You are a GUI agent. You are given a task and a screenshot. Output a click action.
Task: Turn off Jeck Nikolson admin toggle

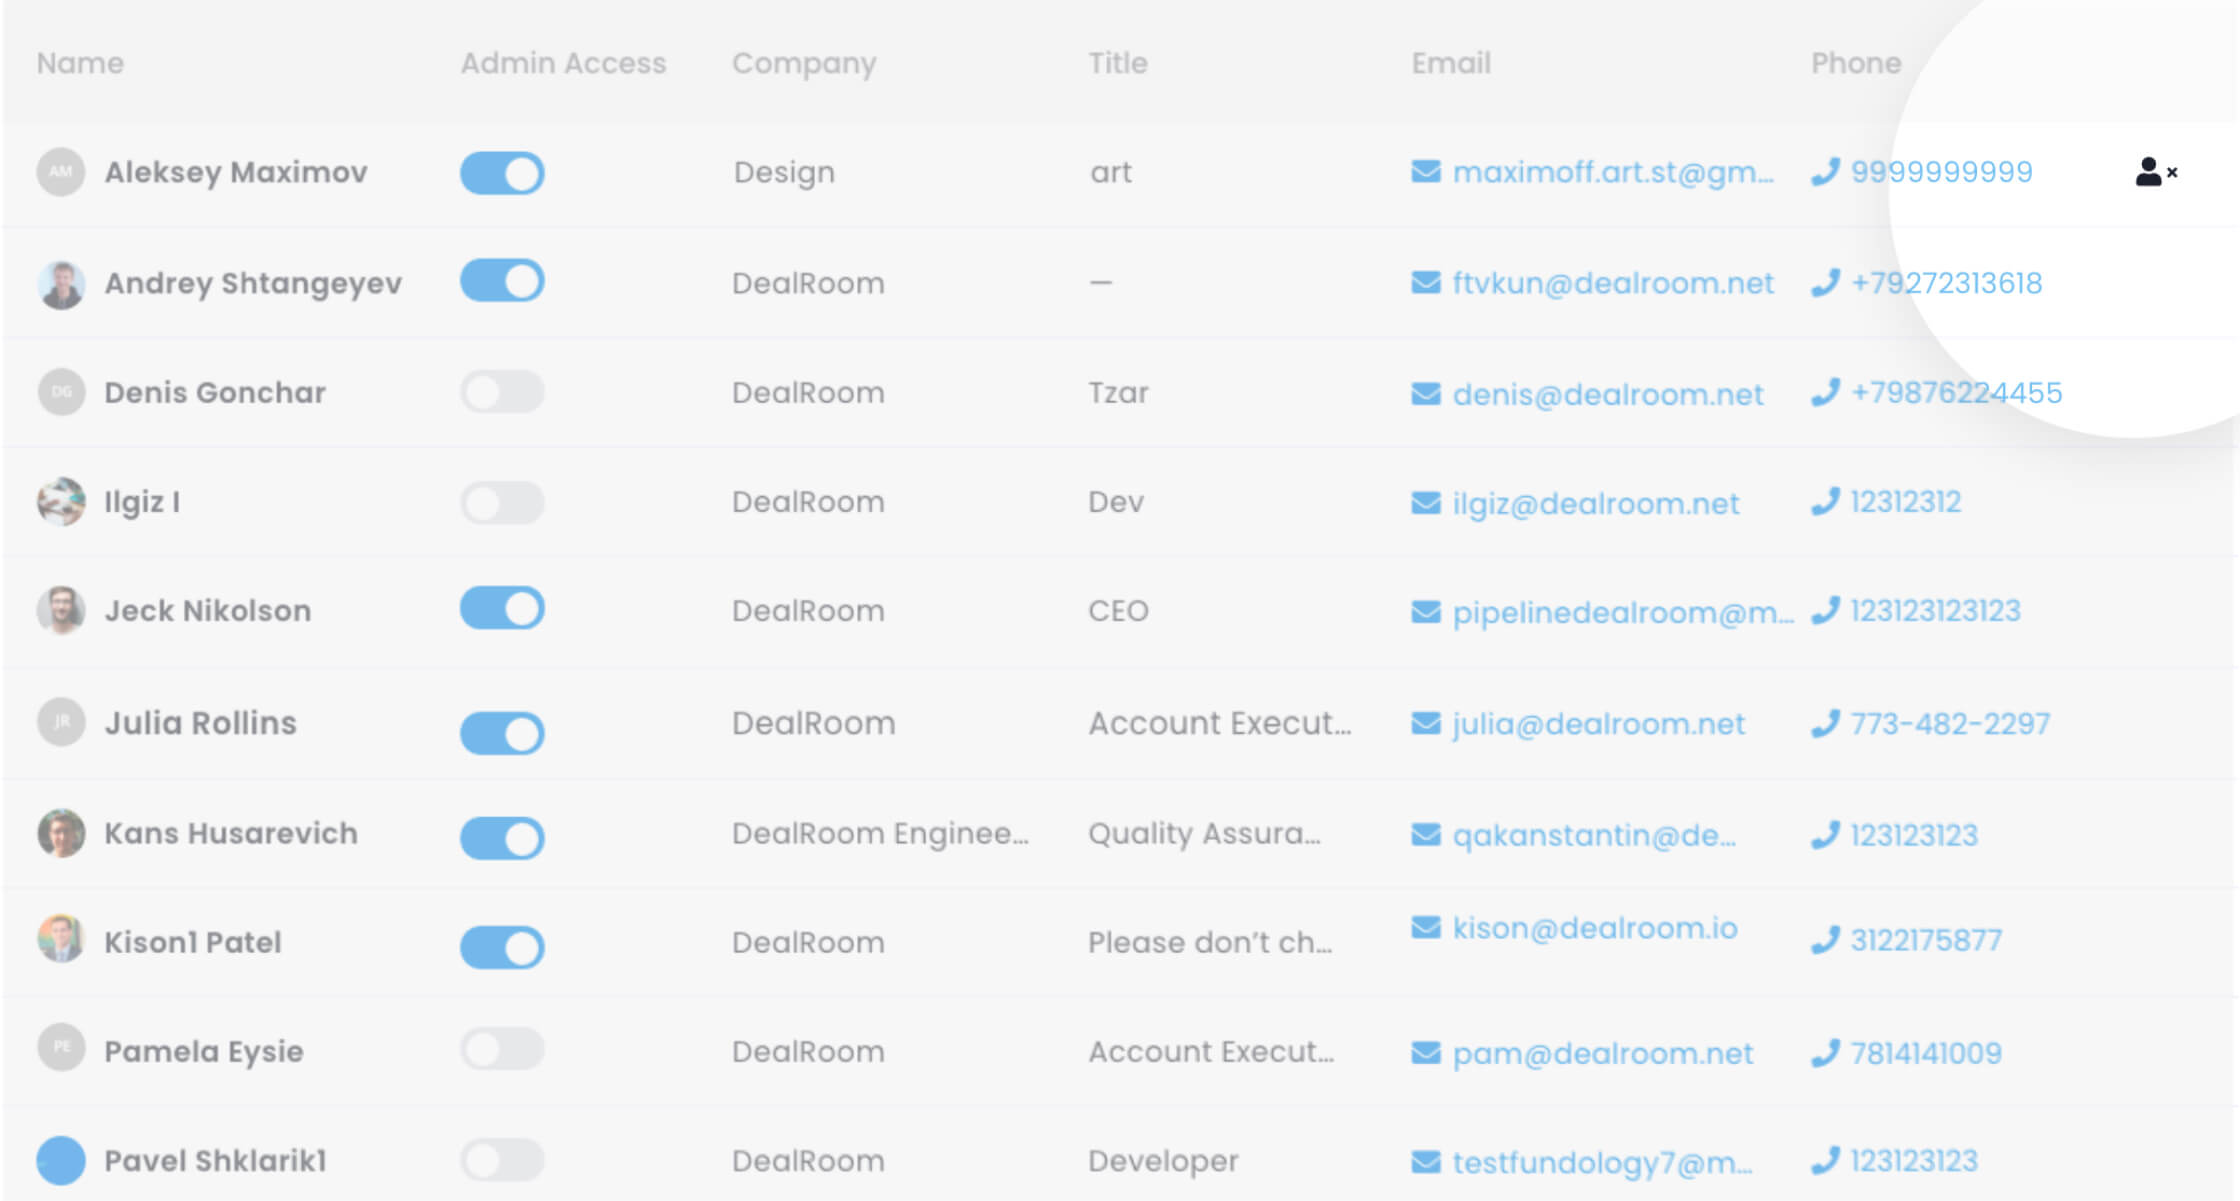coord(502,608)
